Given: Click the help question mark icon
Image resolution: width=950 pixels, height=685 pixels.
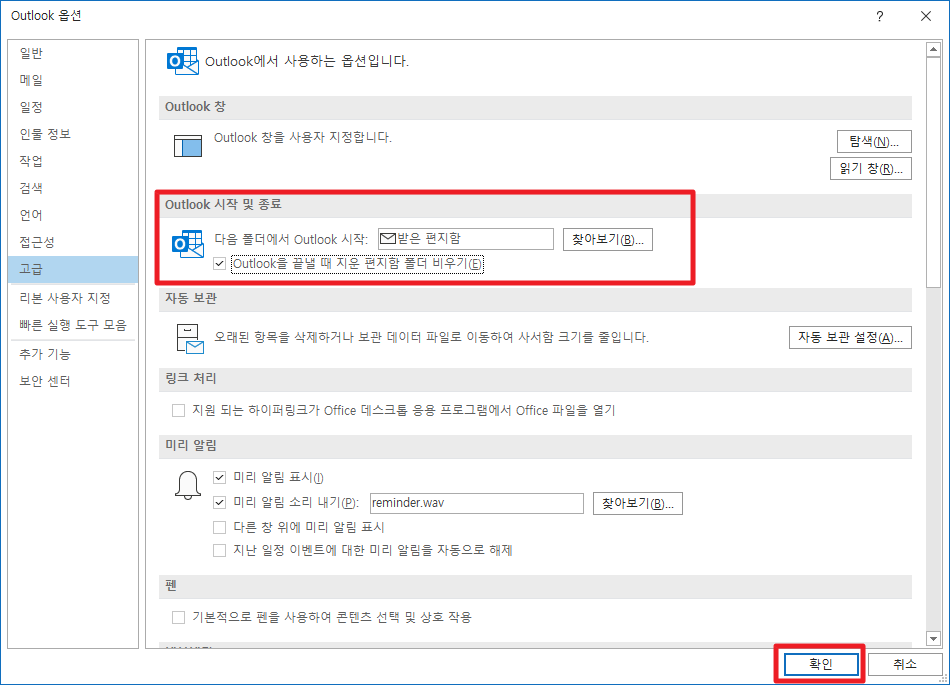Looking at the screenshot, I should 880,16.
